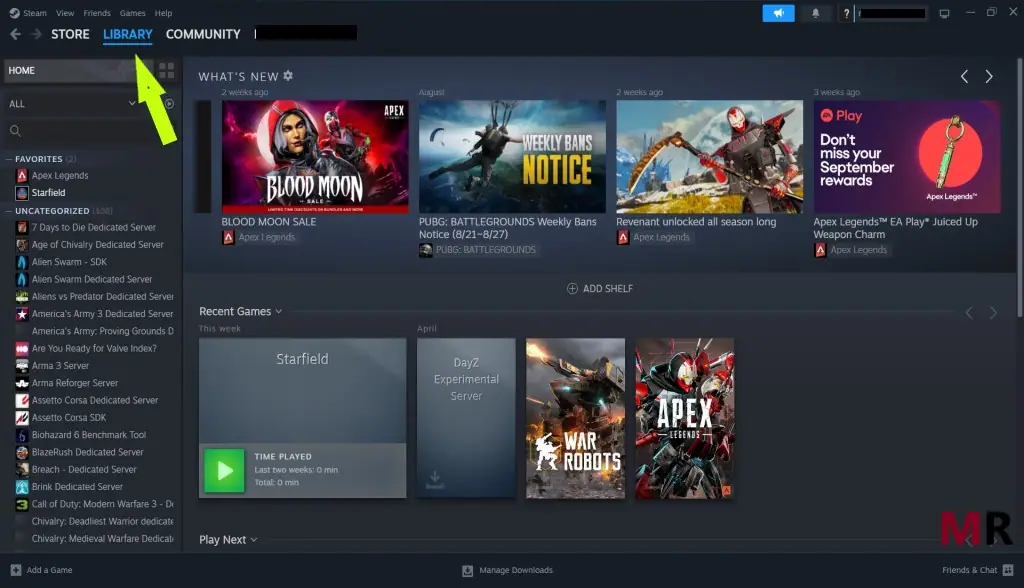Open the View menu
This screenshot has width=1024, height=588.
point(65,13)
